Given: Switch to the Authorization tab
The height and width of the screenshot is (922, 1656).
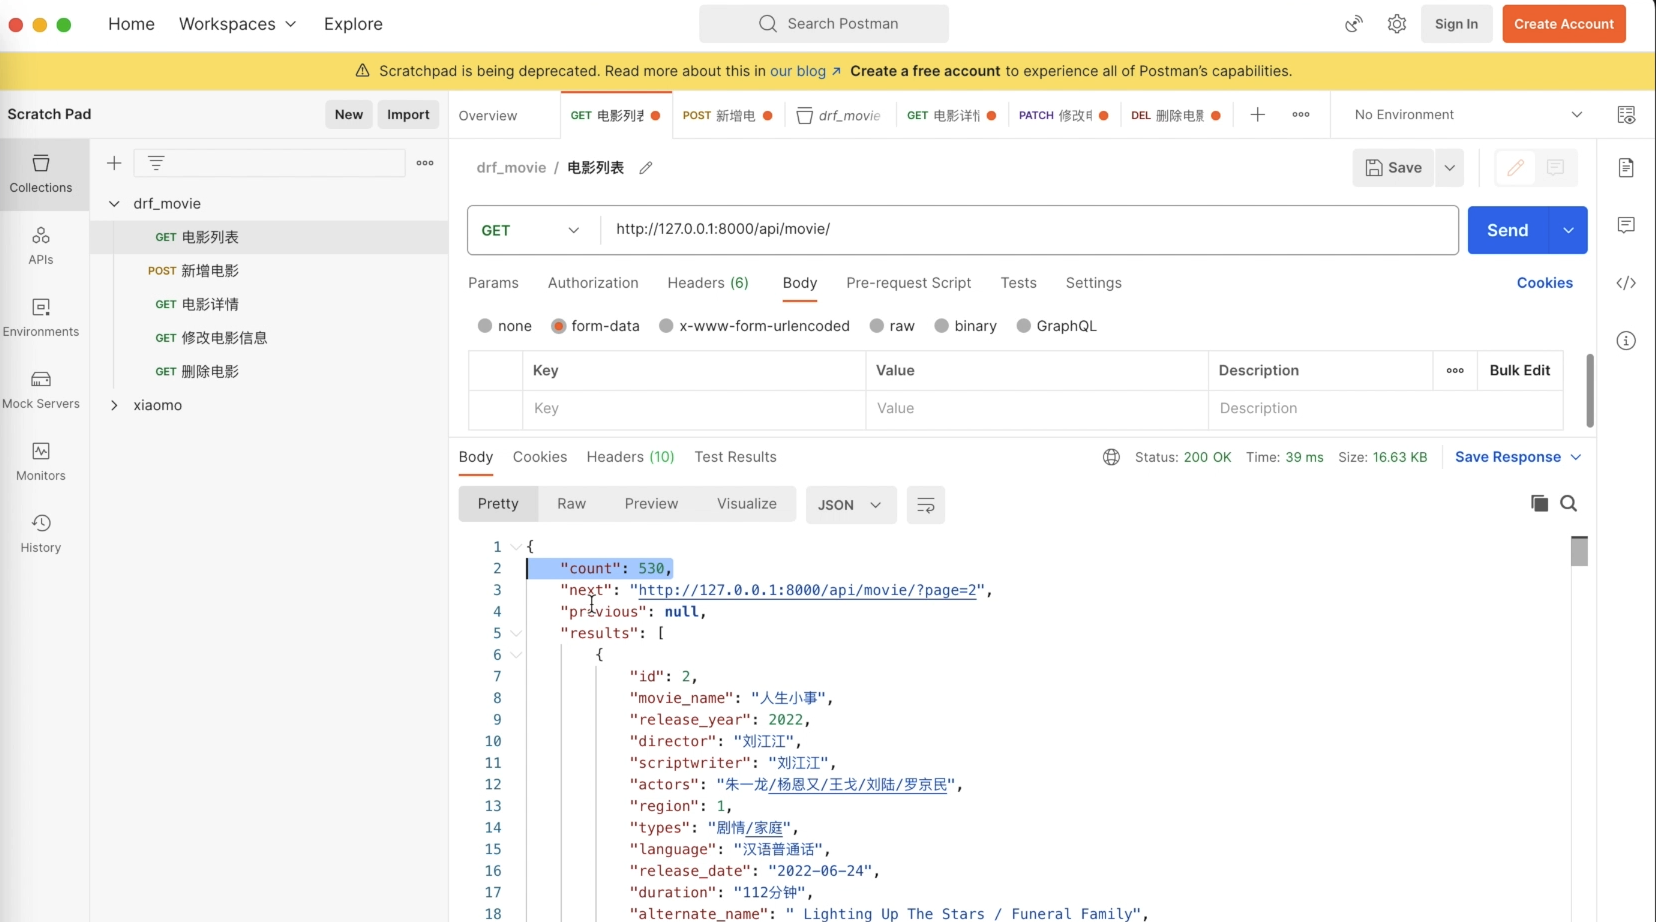Looking at the screenshot, I should 593,283.
